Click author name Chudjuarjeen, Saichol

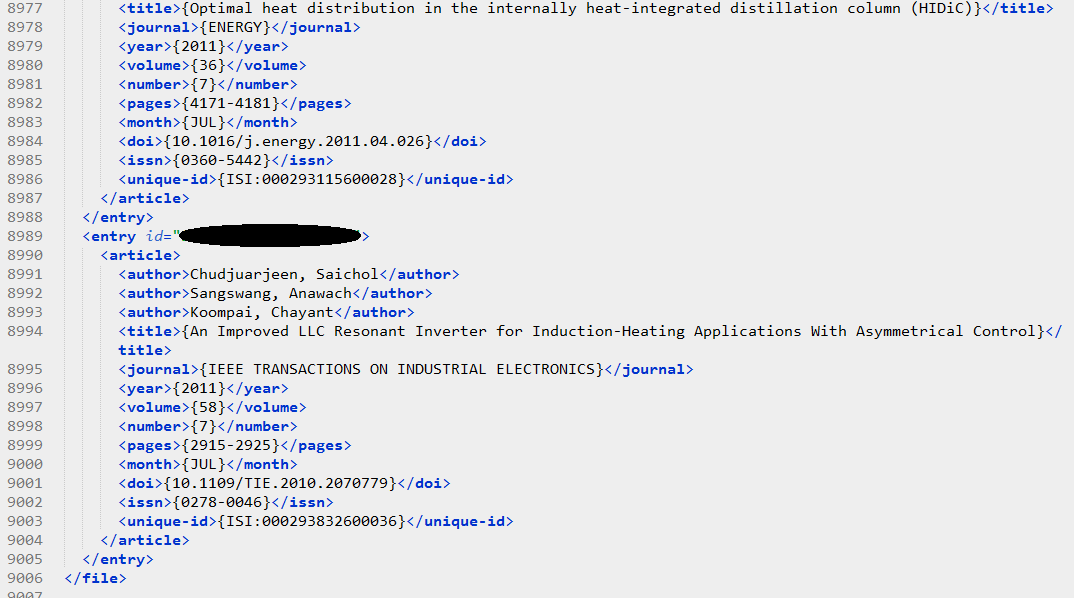click(284, 275)
